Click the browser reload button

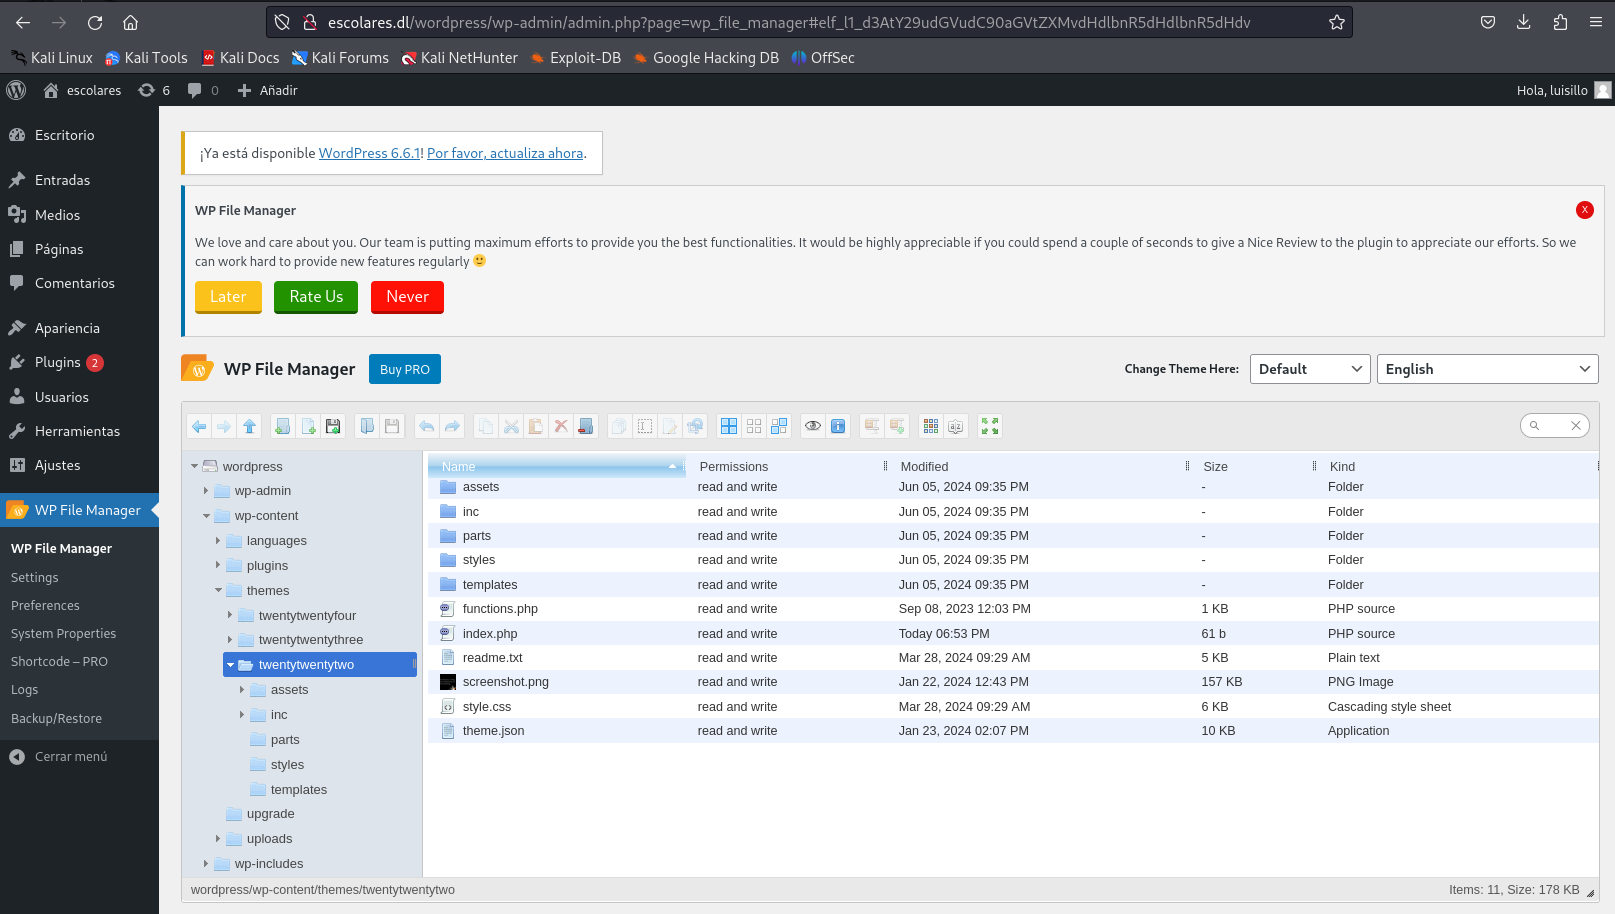point(95,22)
